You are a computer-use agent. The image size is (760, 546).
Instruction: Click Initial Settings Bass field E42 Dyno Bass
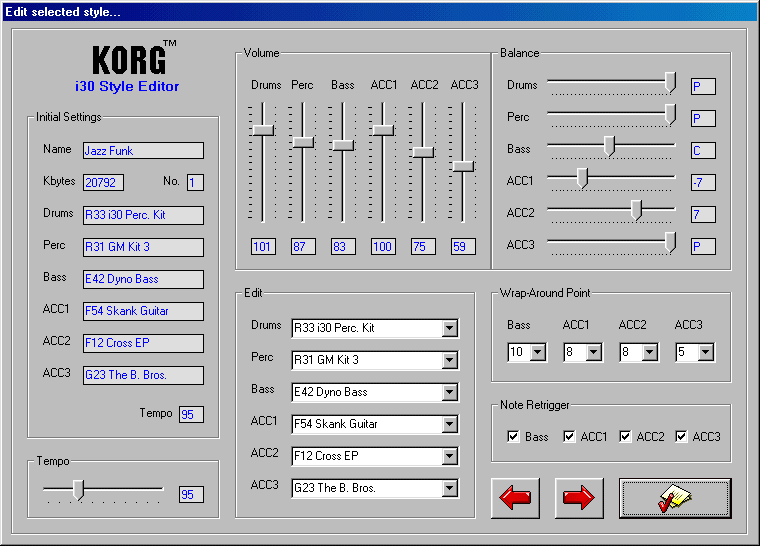143,279
